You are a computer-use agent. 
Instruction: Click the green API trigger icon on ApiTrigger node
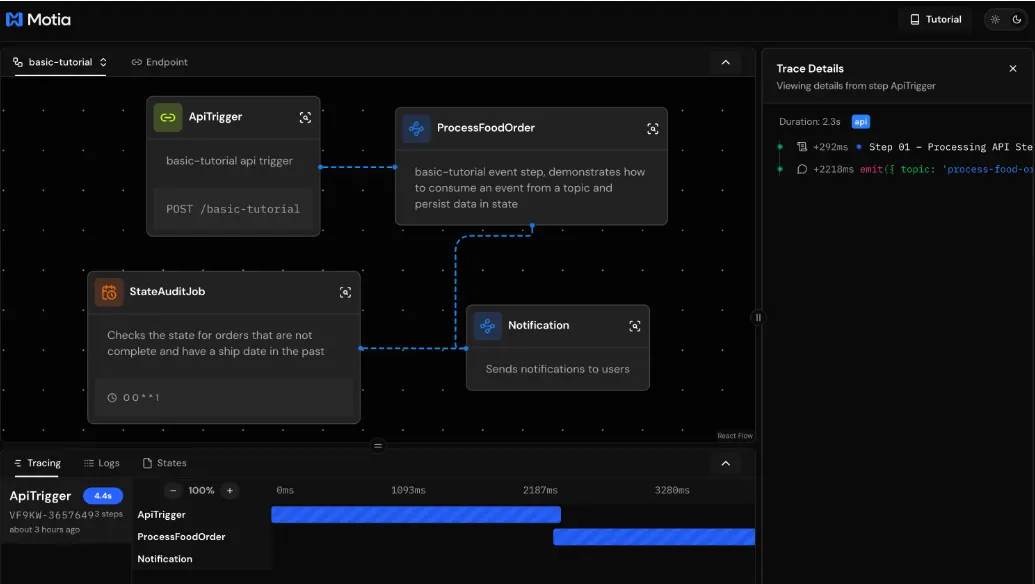point(166,117)
